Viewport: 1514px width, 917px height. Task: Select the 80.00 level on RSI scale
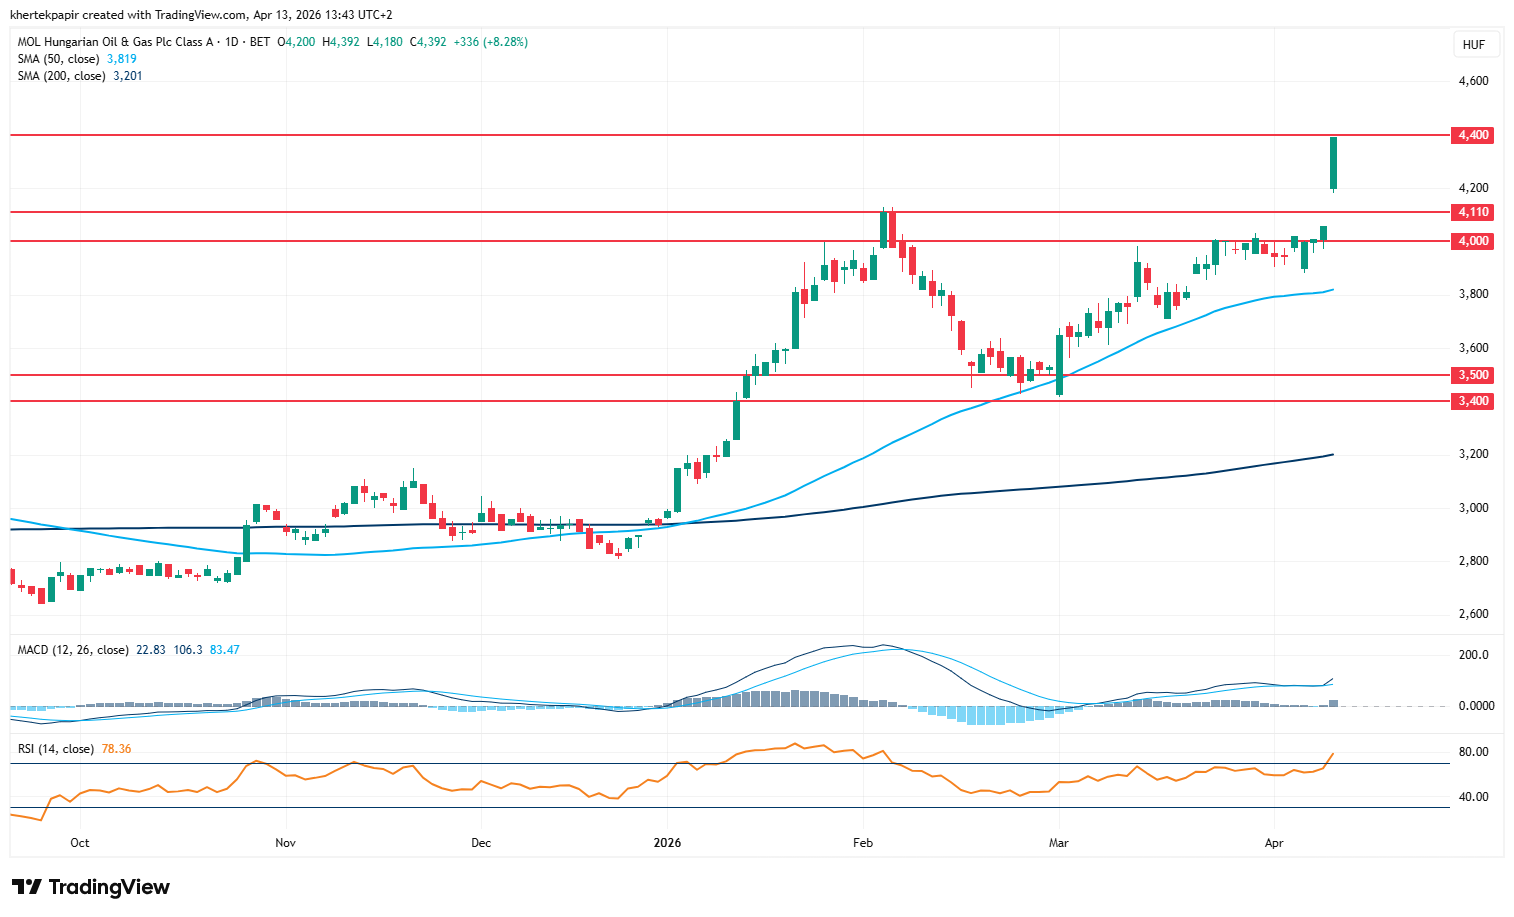1473,752
